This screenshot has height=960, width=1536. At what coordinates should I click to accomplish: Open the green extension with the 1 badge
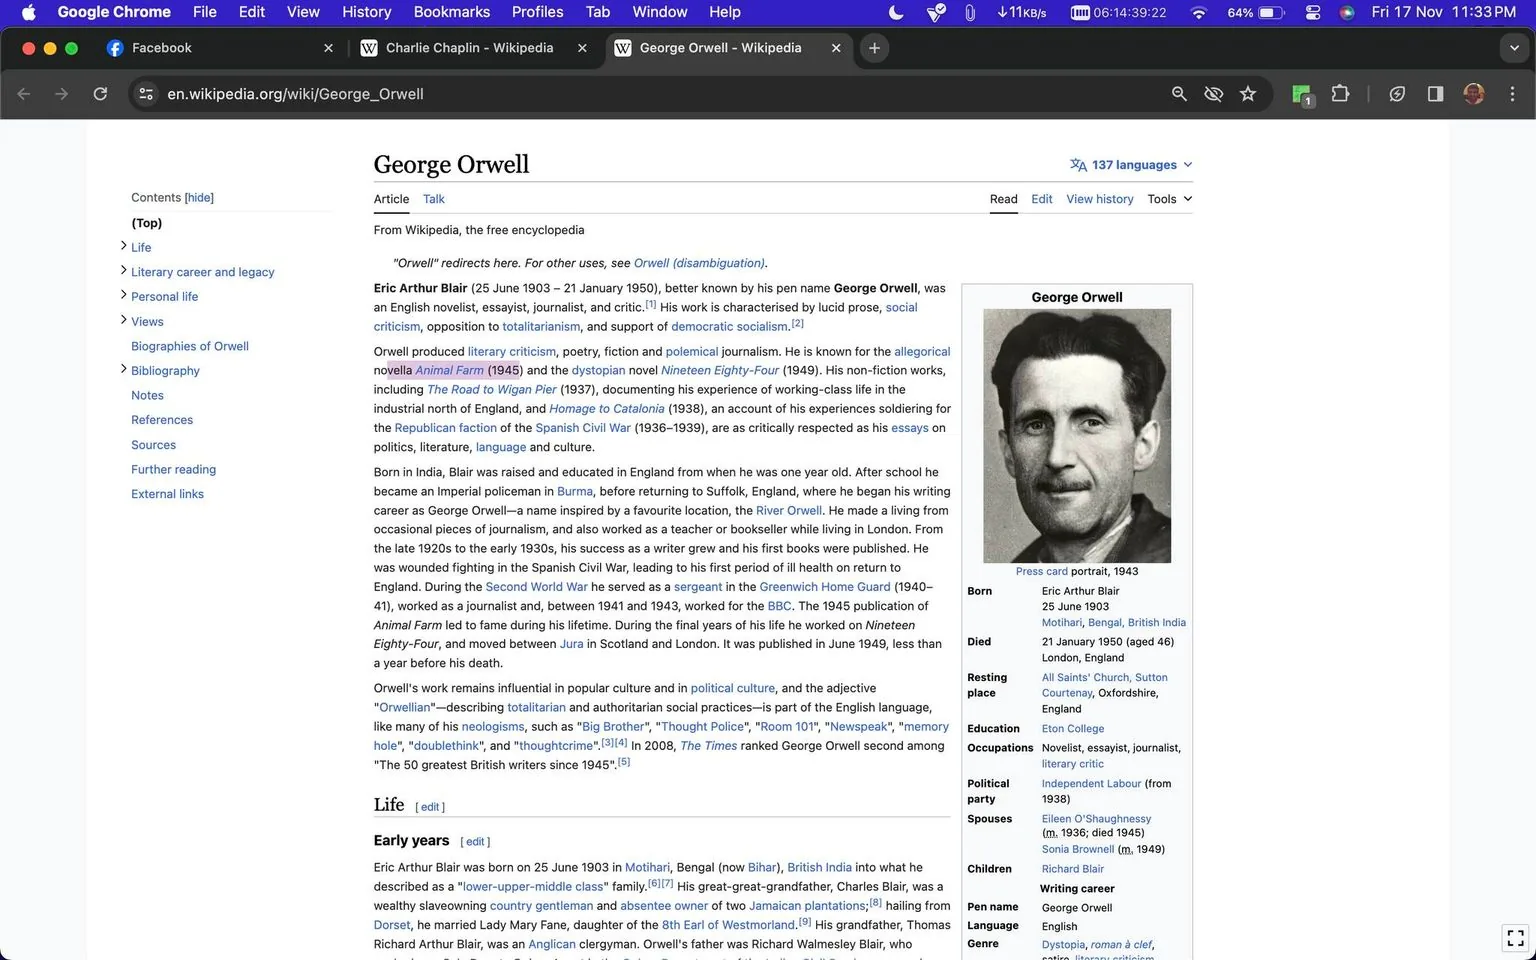tap(1300, 93)
